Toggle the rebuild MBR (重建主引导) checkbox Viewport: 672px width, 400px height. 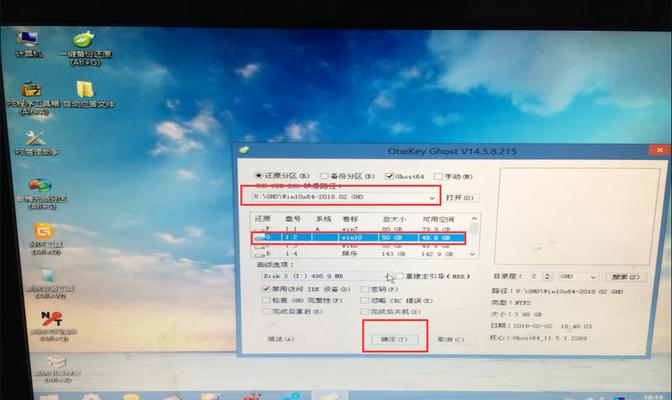pyautogui.click(x=400, y=276)
